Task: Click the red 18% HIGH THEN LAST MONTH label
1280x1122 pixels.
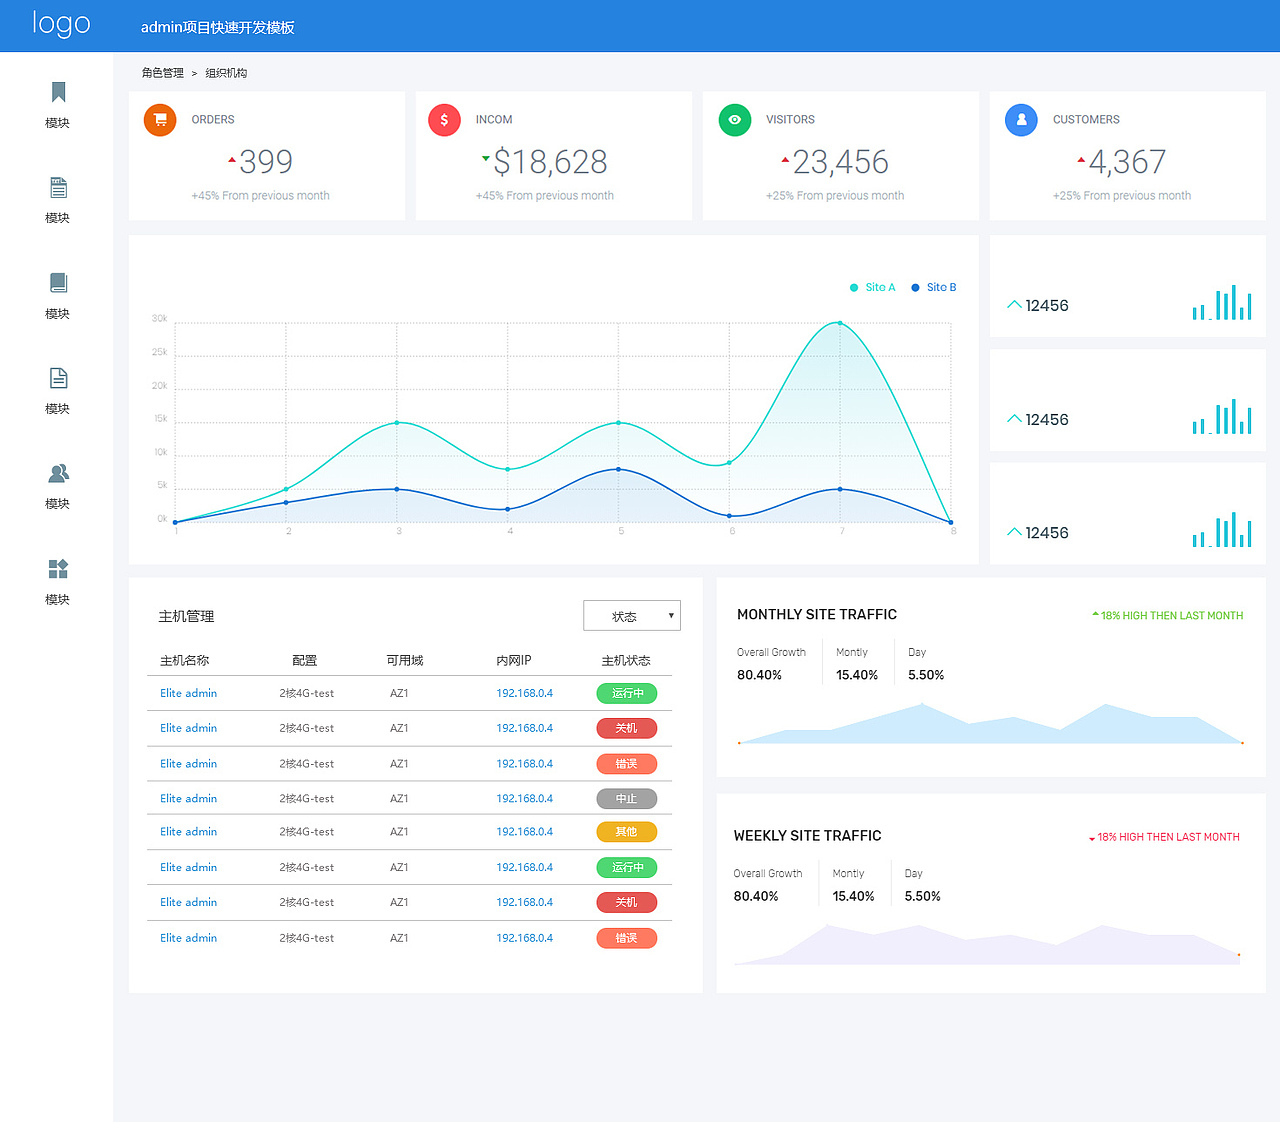Action: 1164,837
